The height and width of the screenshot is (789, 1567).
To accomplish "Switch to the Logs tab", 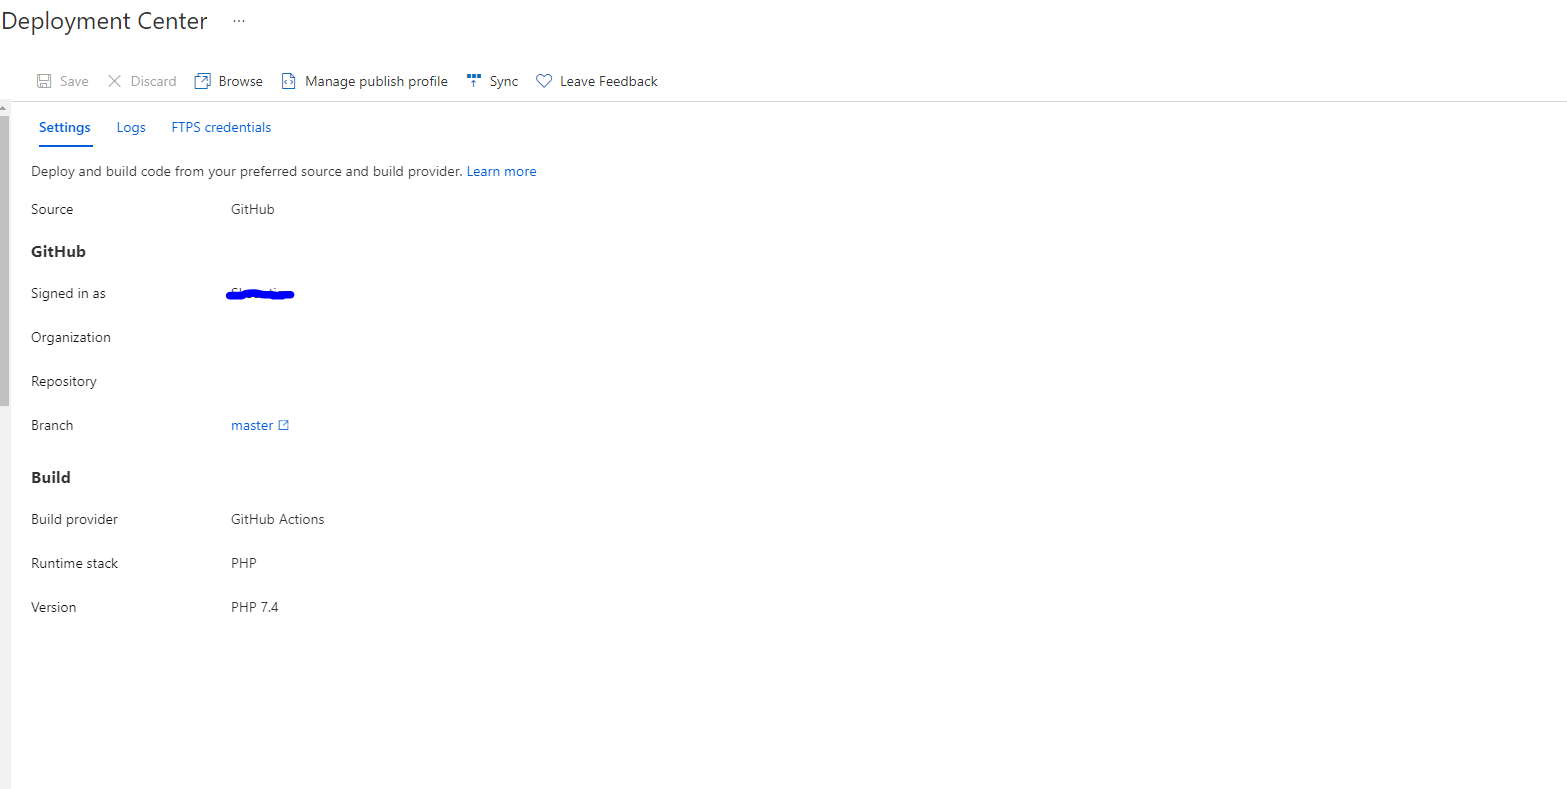I will click(x=131, y=127).
